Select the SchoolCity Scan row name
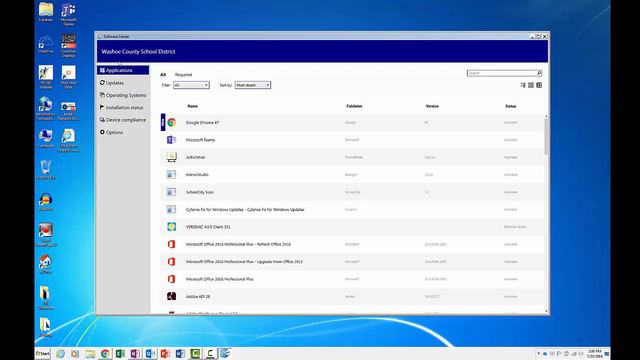 pyautogui.click(x=200, y=192)
